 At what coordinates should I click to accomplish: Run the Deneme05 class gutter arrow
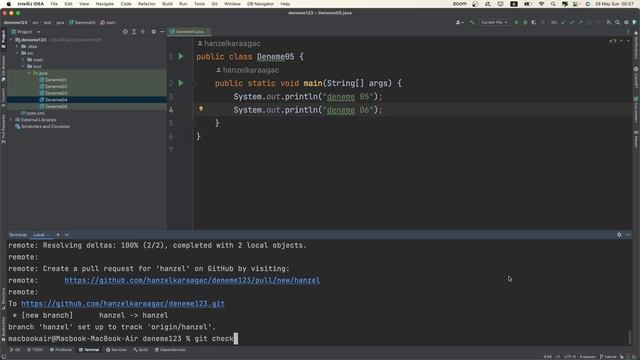coord(181,56)
